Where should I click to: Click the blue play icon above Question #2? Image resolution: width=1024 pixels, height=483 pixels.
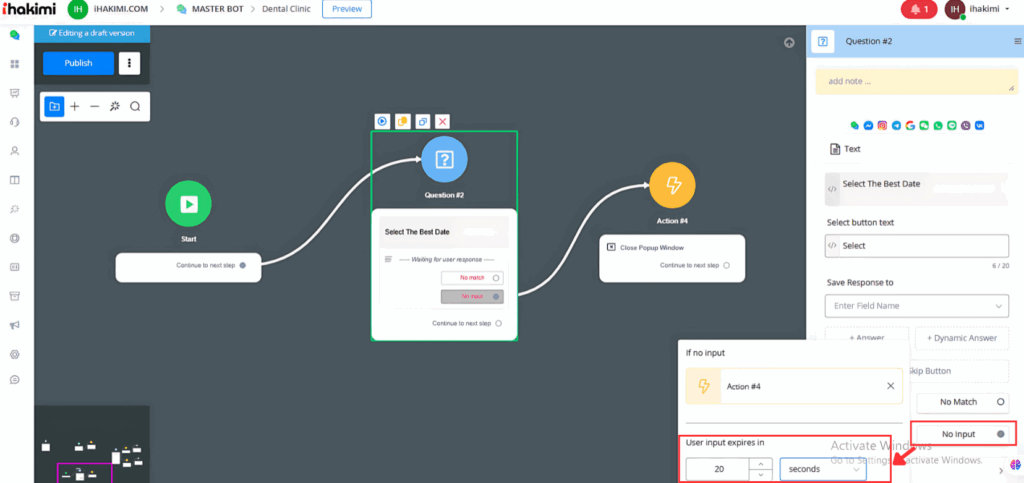[382, 121]
